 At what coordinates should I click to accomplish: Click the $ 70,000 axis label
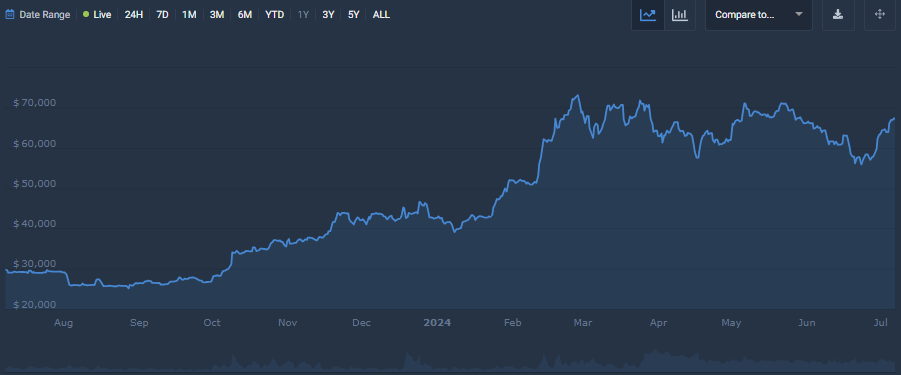click(35, 103)
